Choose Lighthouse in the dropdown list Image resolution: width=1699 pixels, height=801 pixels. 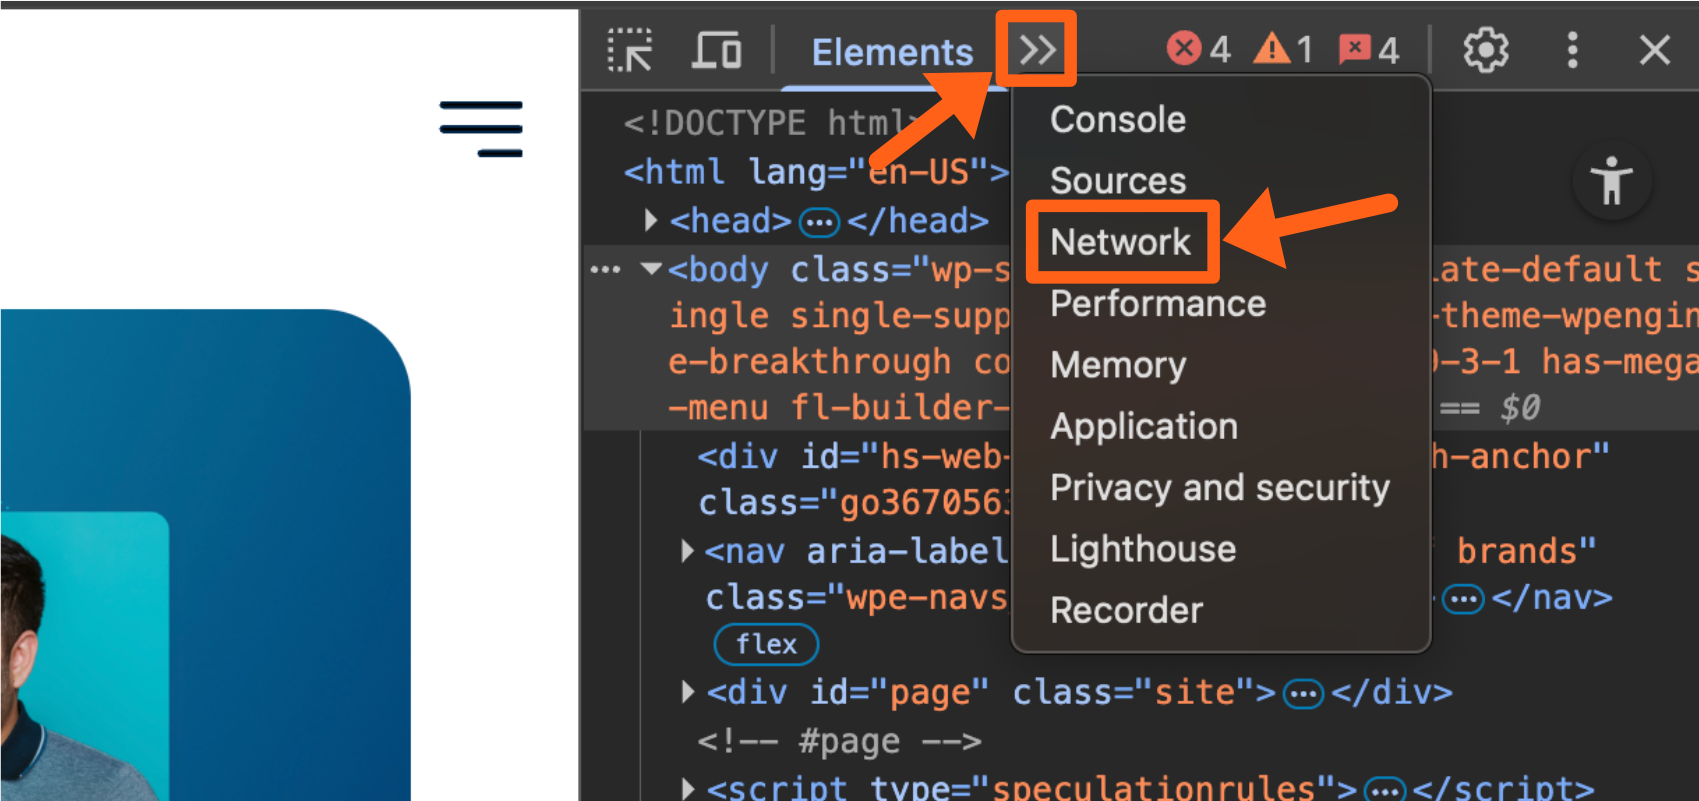coord(1142,549)
